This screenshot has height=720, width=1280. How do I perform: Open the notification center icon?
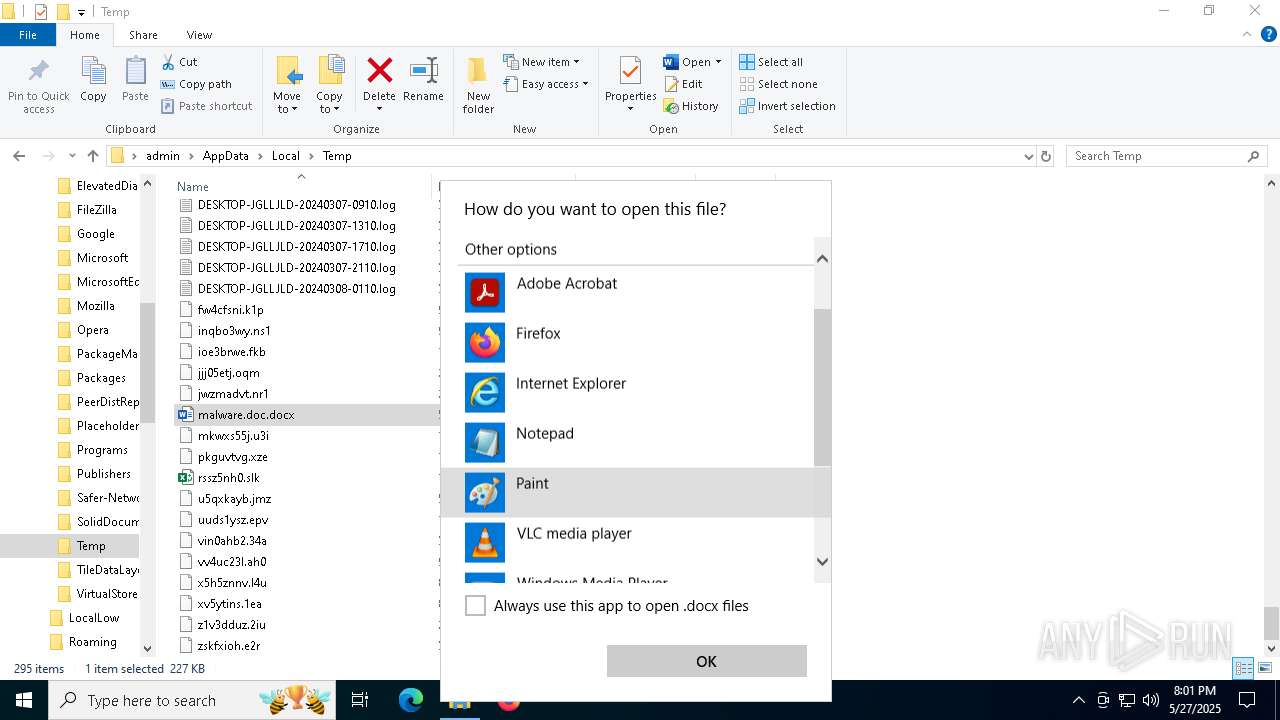coord(1247,700)
